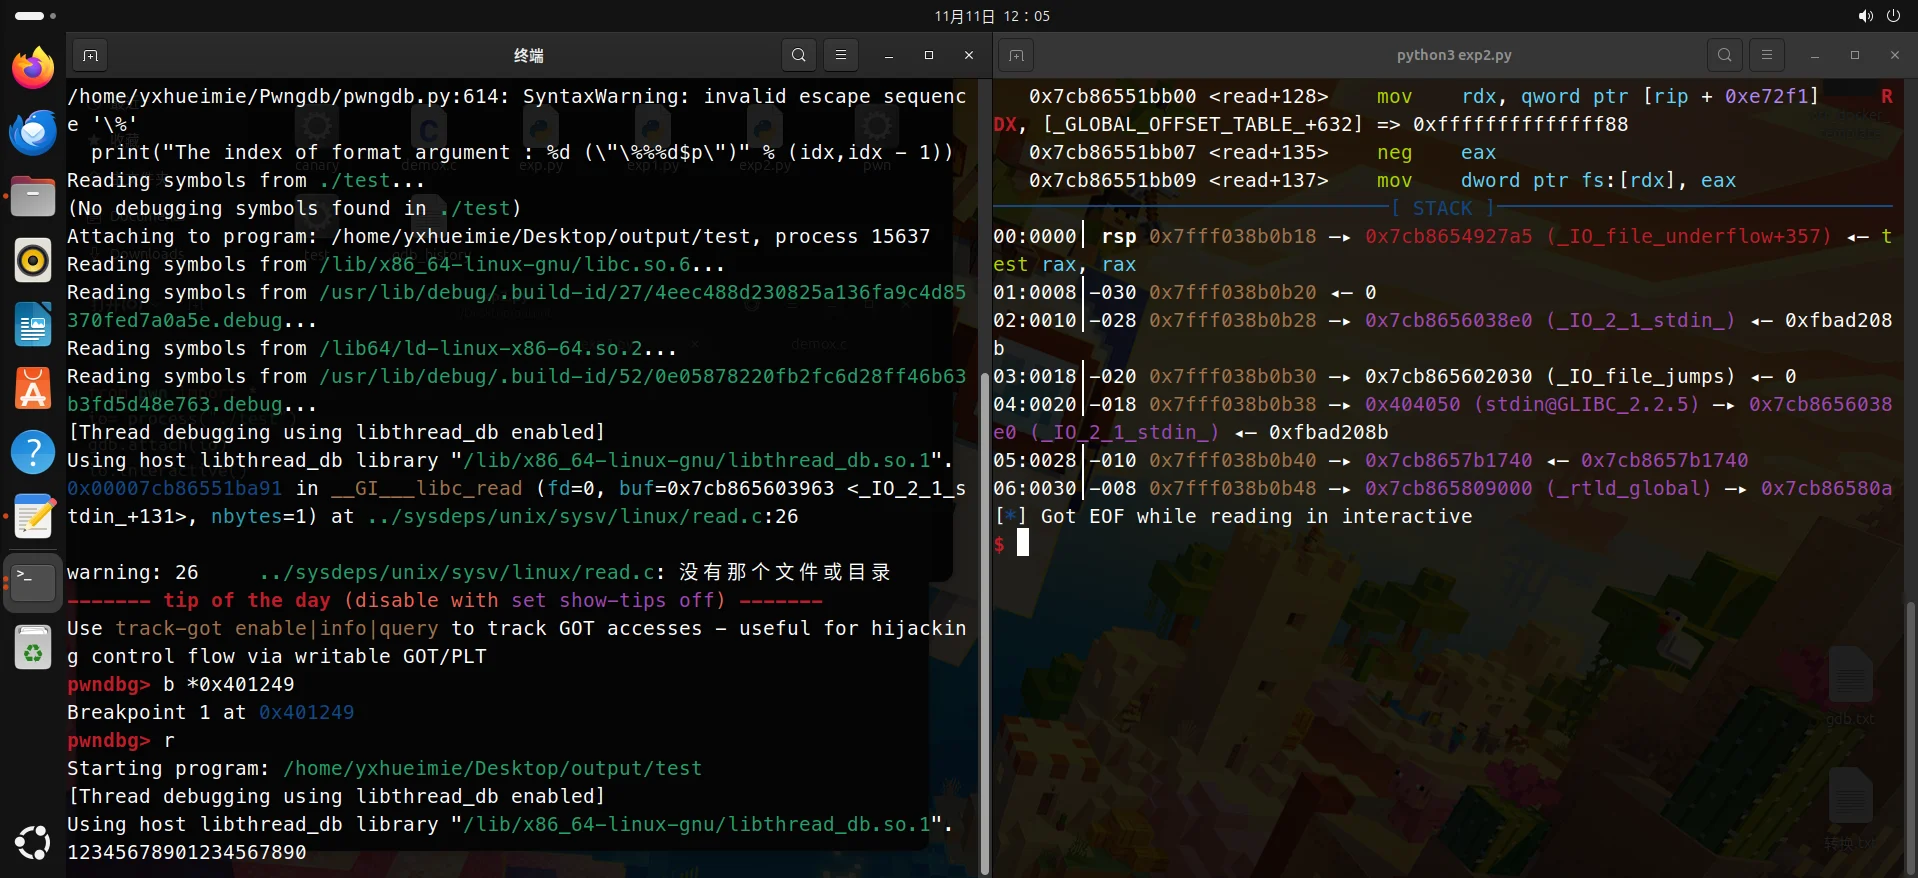Launch LibreOffice Writer from dock
Viewport: 1918px width, 878px height.
[33, 324]
